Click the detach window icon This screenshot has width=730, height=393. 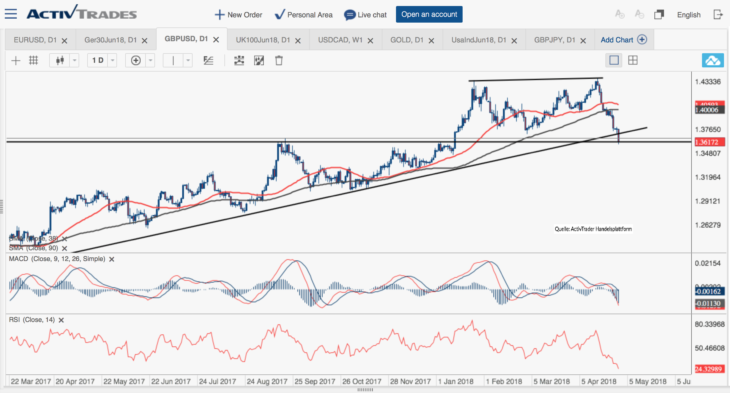659,14
